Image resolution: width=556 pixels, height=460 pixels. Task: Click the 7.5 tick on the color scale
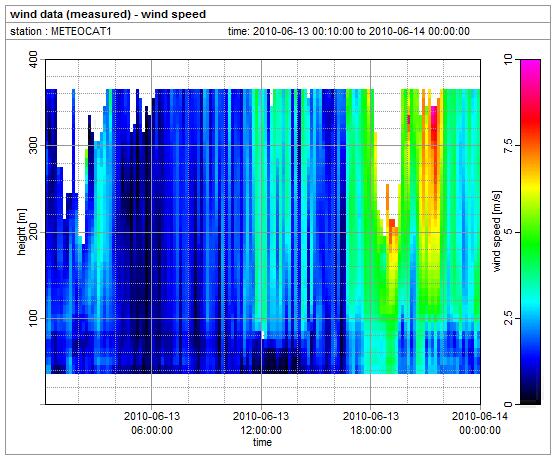[x=508, y=145]
